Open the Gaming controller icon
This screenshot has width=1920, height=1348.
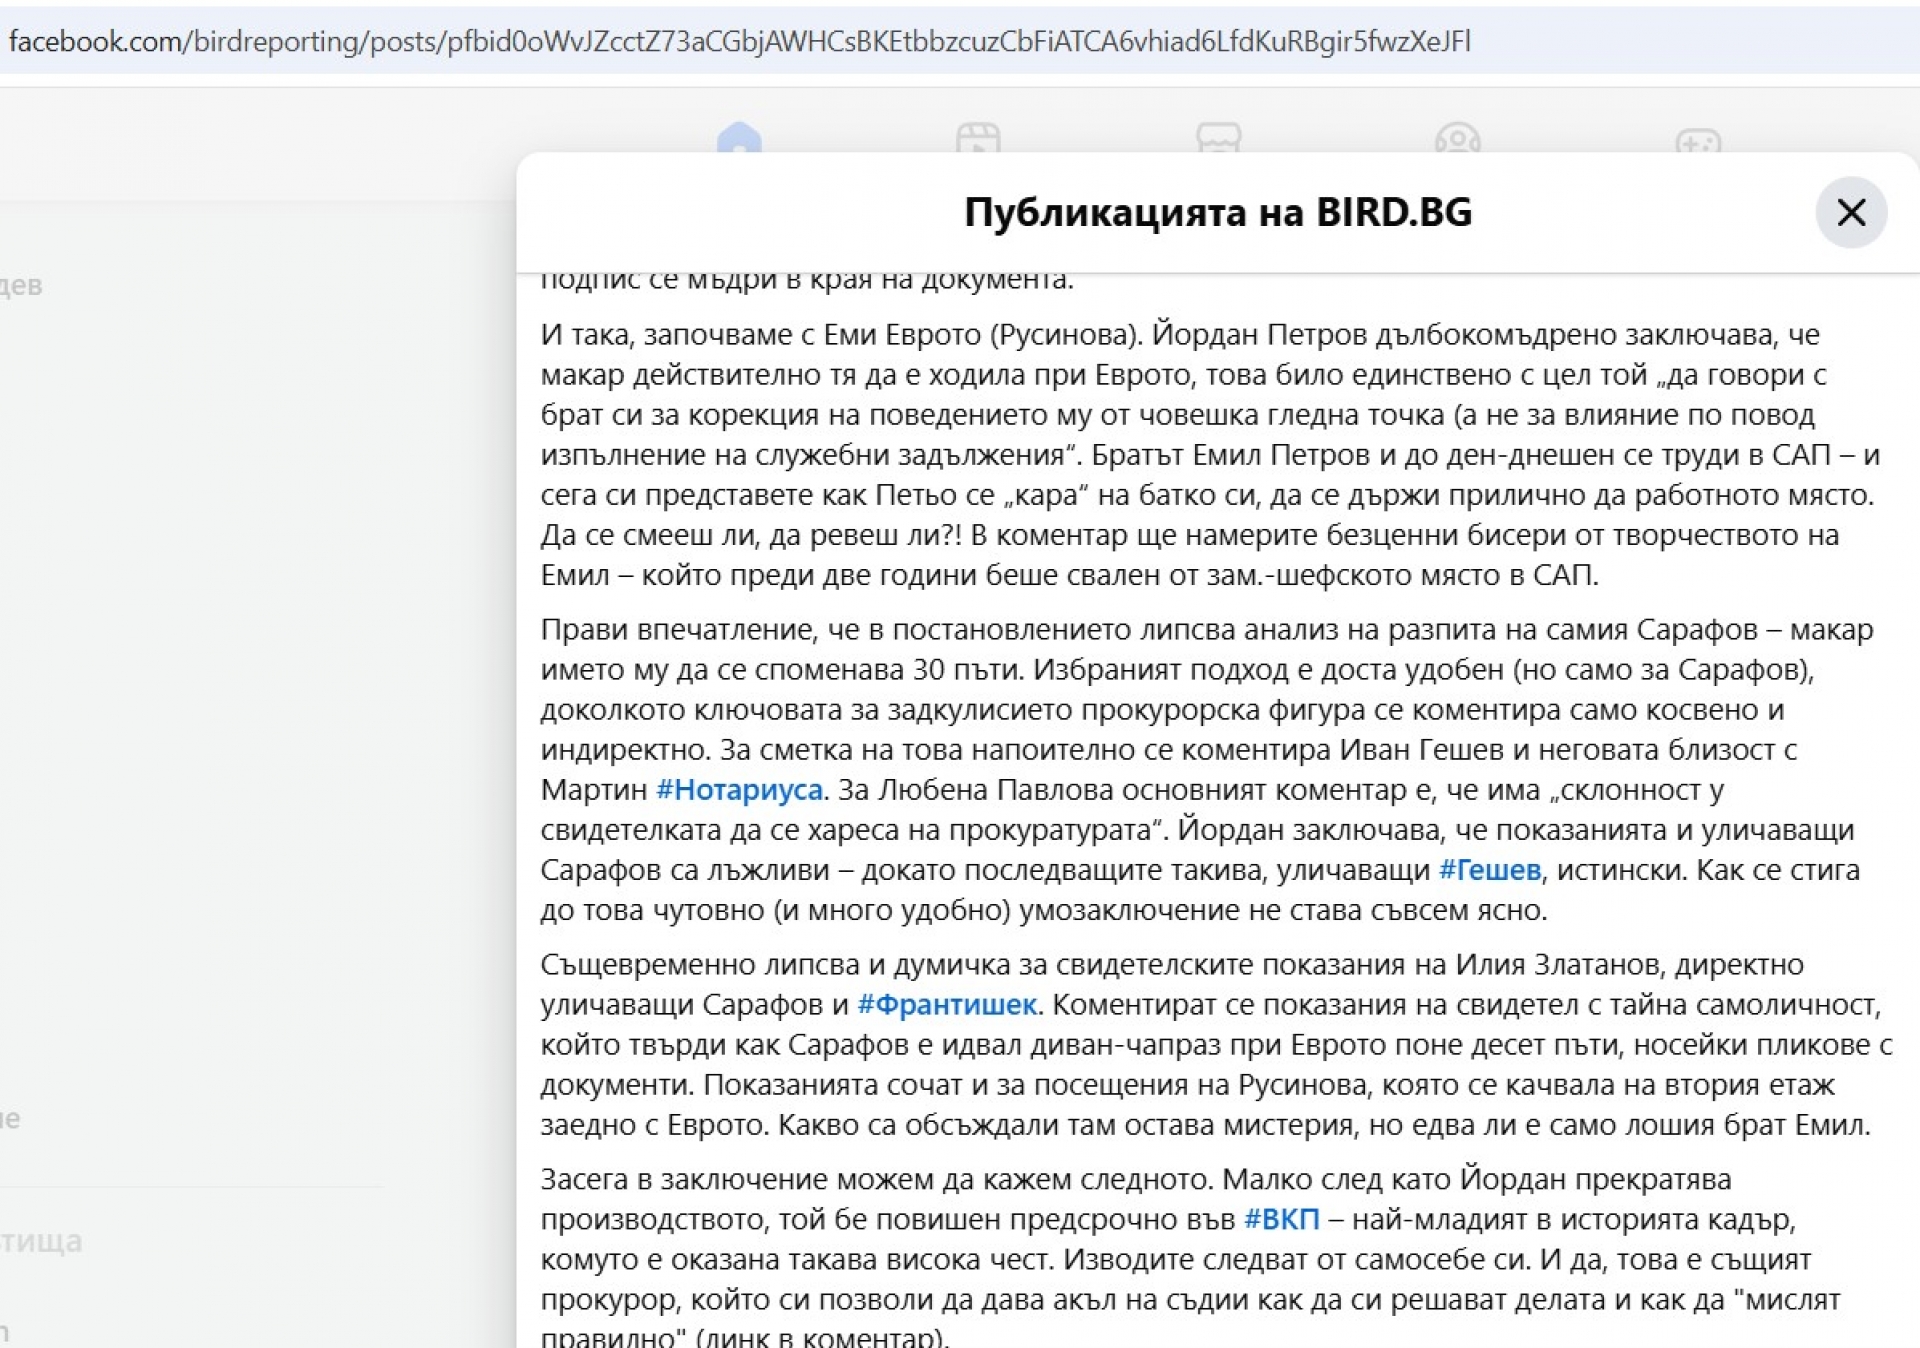click(1697, 140)
